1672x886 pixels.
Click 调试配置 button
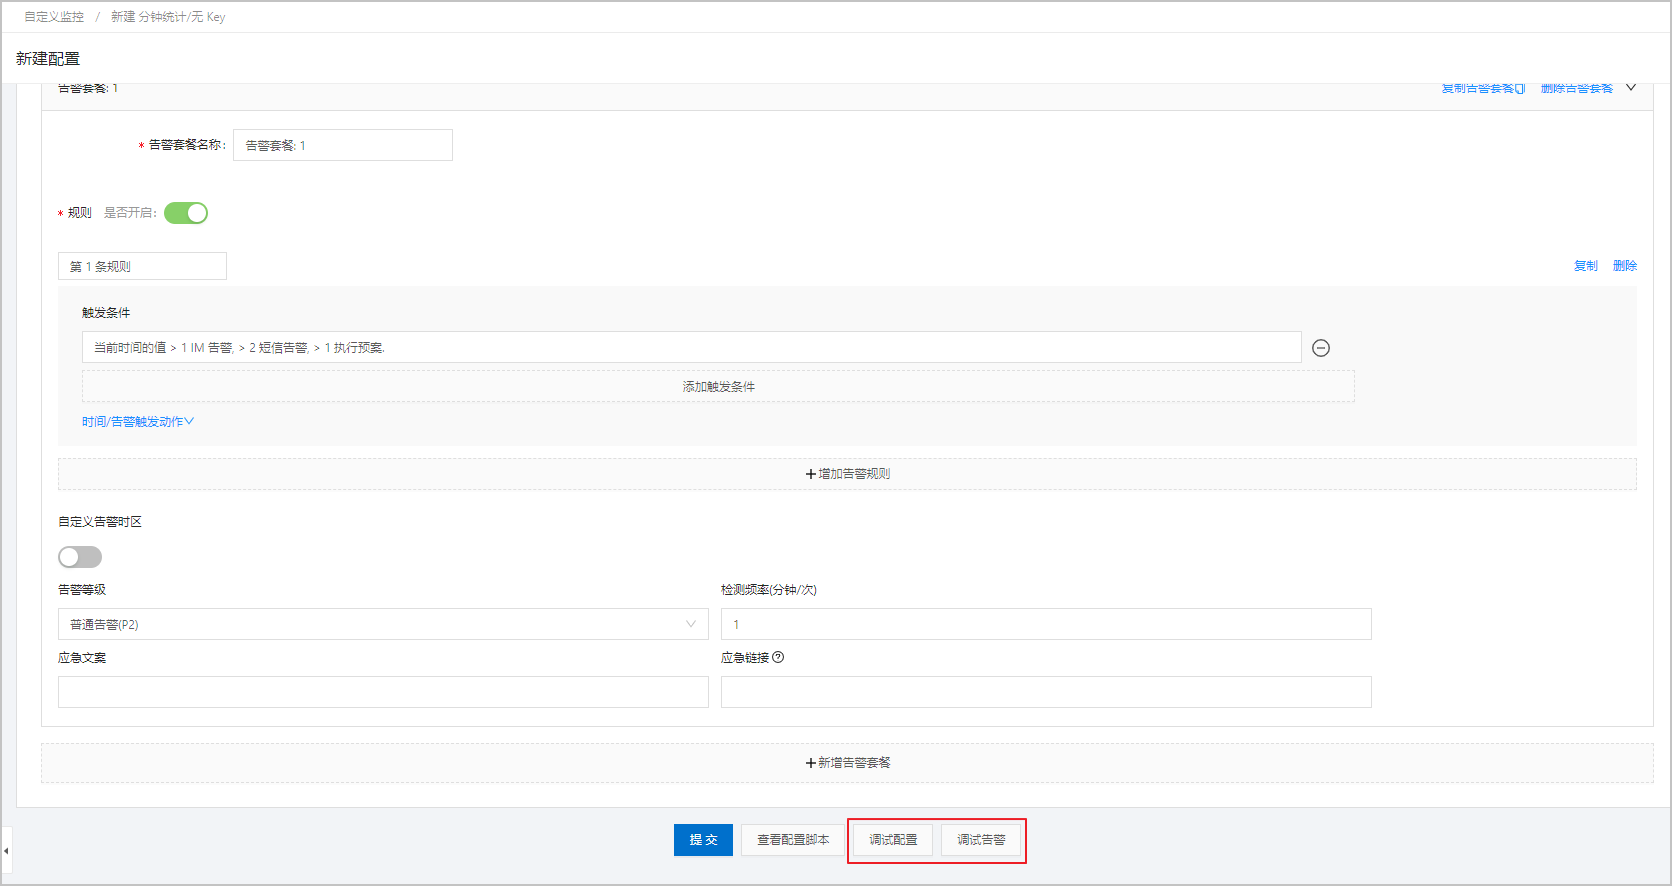pyautogui.click(x=893, y=840)
